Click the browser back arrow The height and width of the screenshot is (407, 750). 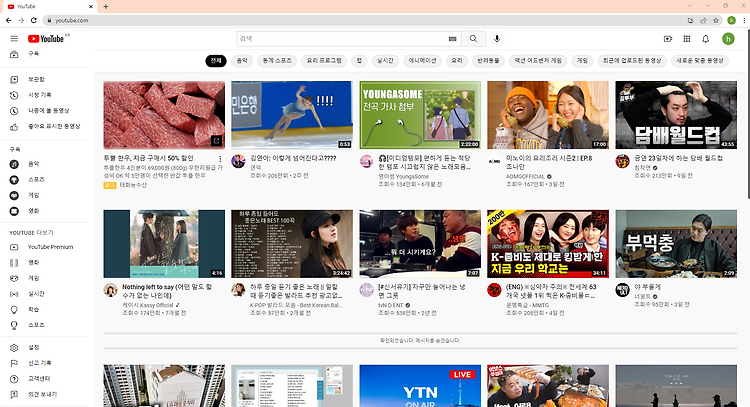8,21
